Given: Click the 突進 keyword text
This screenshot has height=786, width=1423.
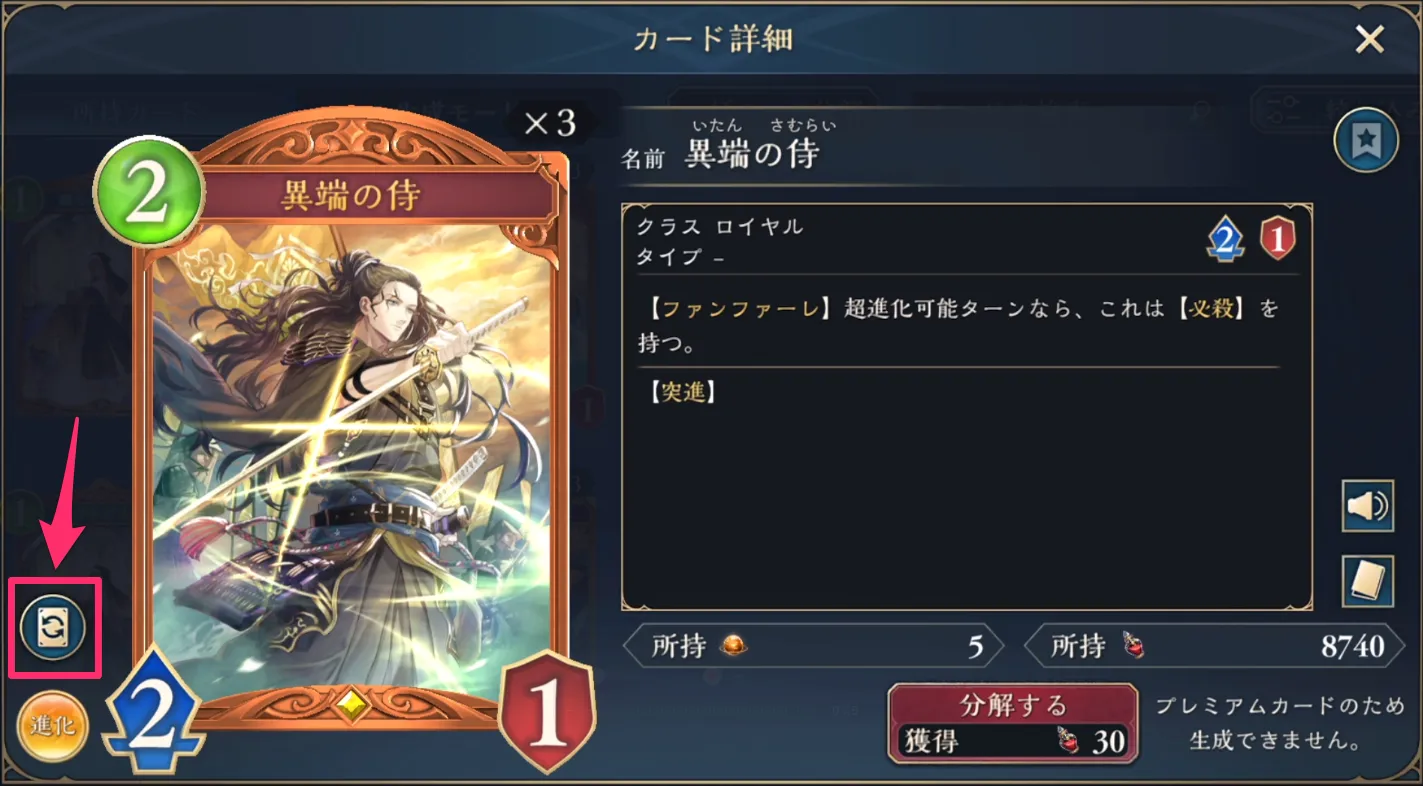Looking at the screenshot, I should pos(683,393).
